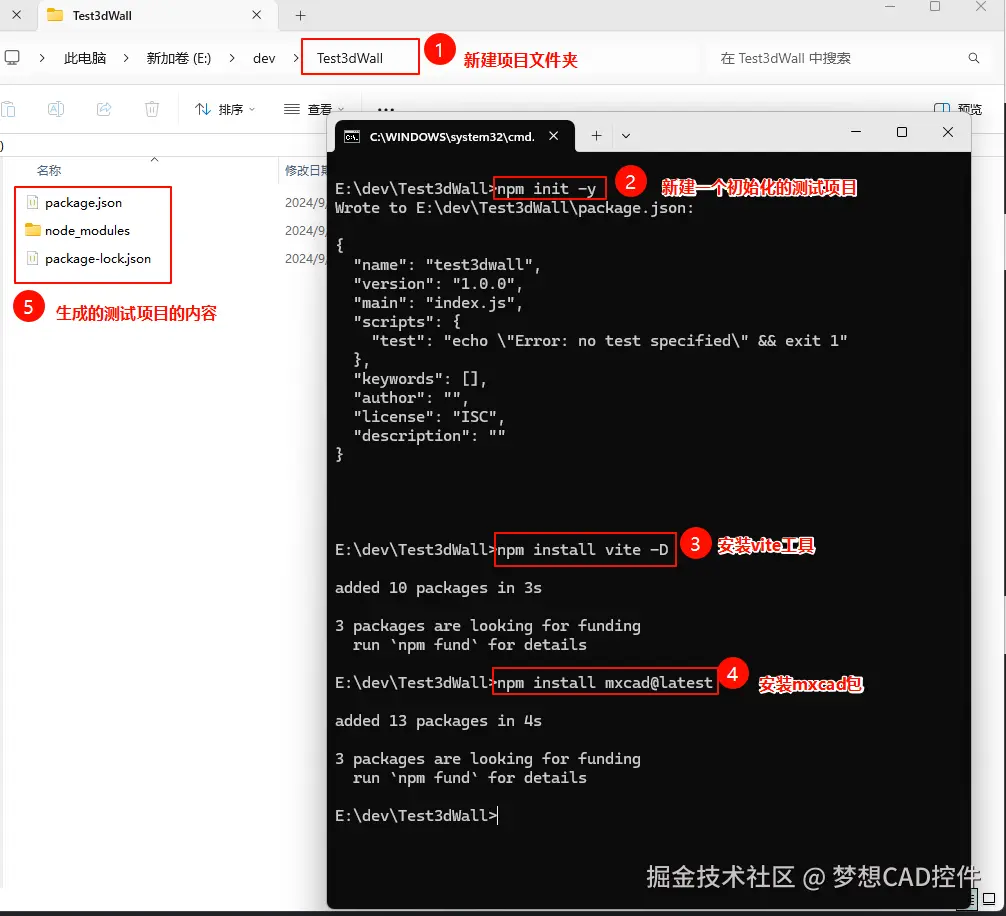
Task: Click the 'added 10 packages in 3s' line
Action: (x=438, y=588)
